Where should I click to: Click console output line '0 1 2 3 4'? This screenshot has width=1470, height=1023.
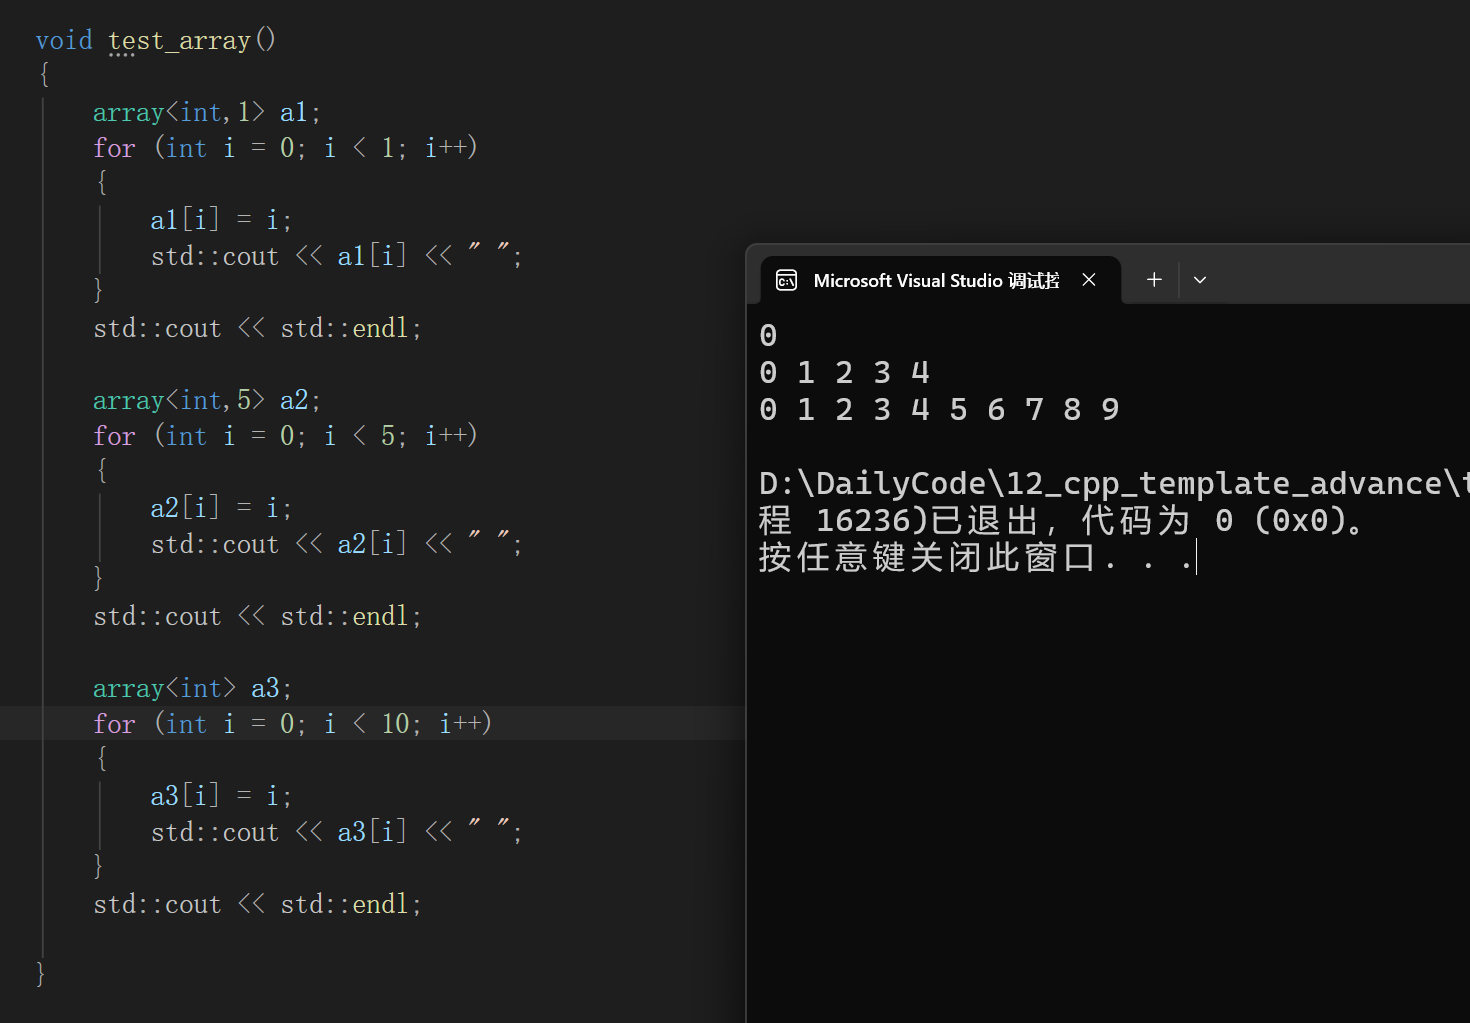click(845, 373)
